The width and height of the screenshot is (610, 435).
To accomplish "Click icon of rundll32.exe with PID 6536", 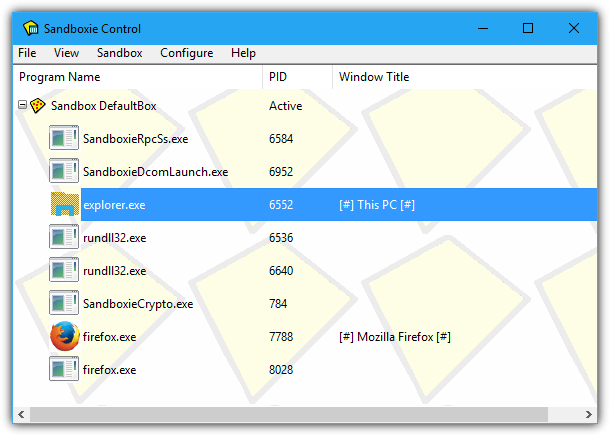I will pos(64,237).
